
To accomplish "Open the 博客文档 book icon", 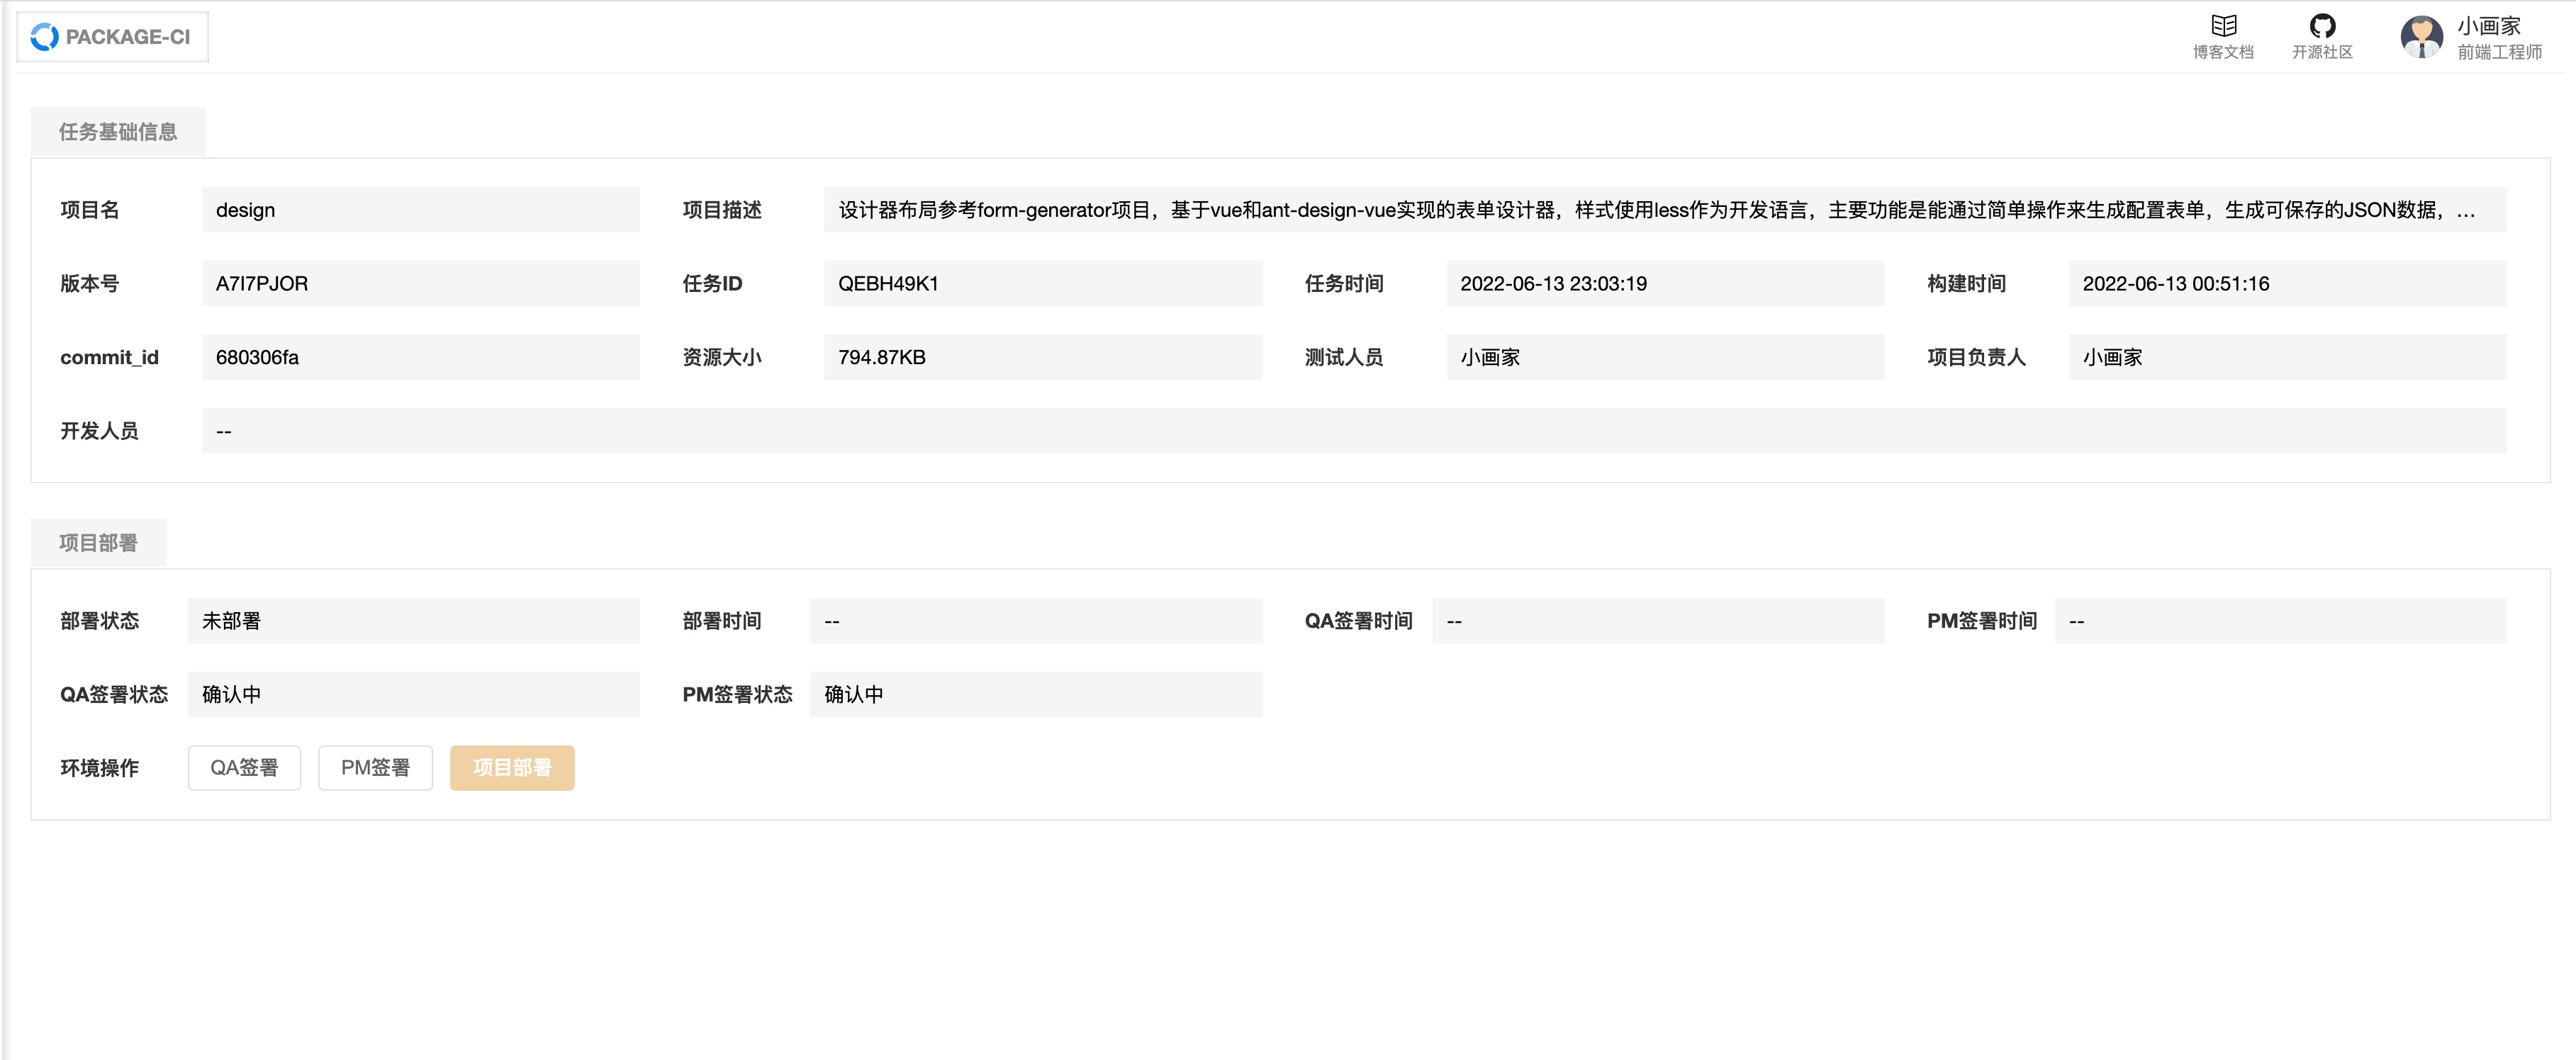I will click(2223, 25).
